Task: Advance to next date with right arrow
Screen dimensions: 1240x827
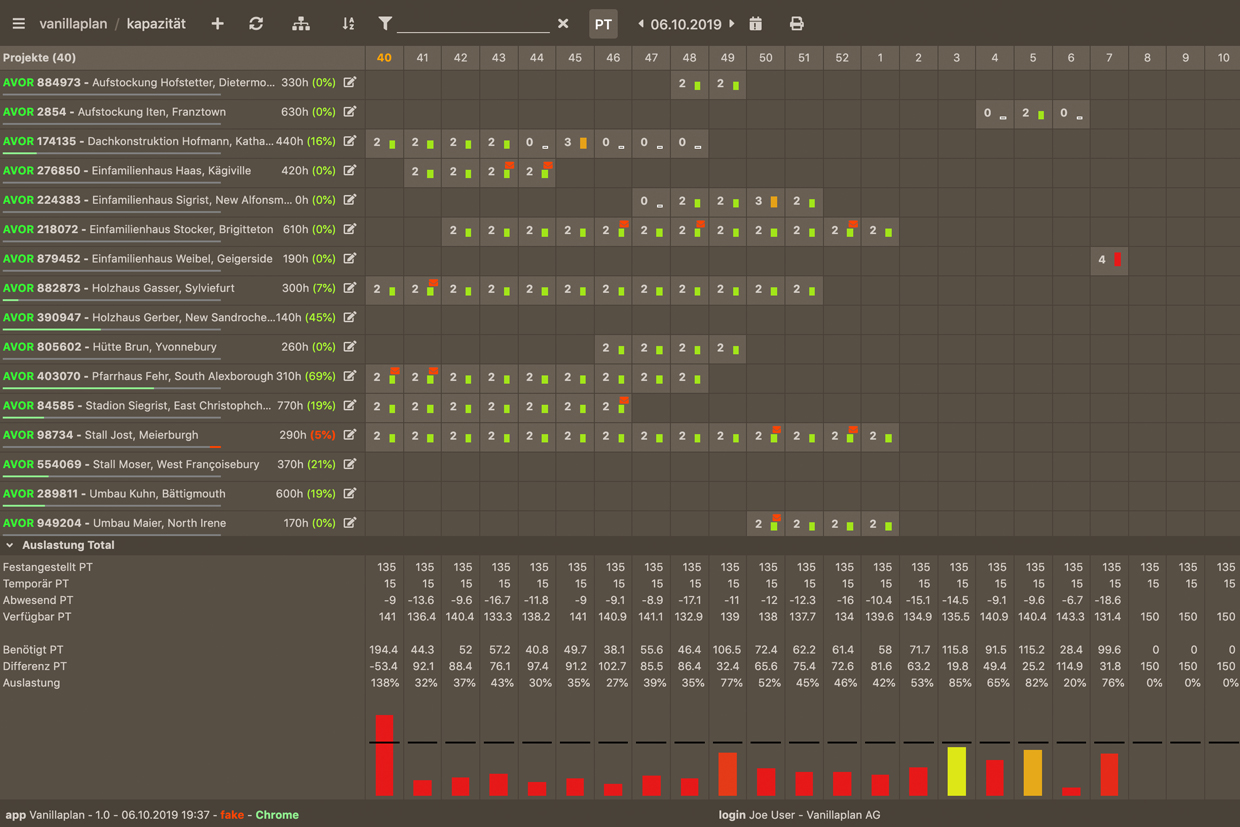Action: point(732,24)
